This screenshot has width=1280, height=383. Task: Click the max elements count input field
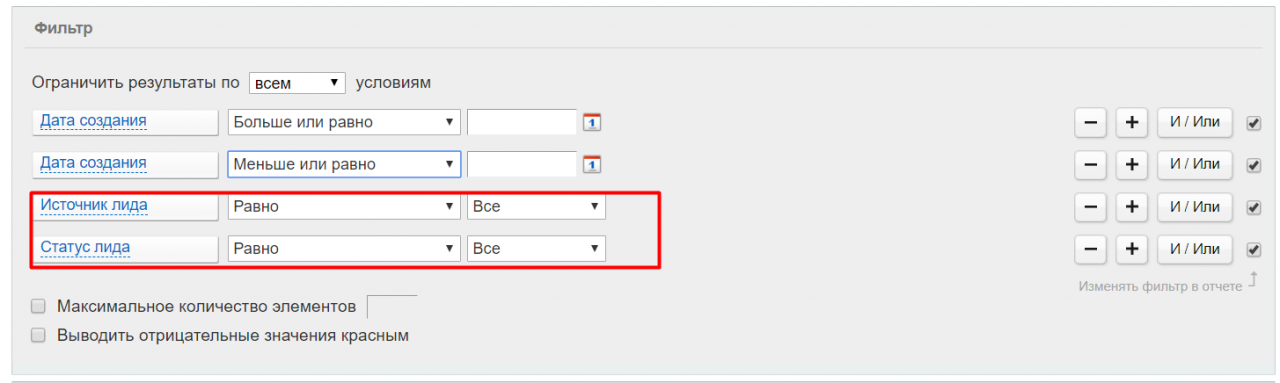[x=393, y=306]
